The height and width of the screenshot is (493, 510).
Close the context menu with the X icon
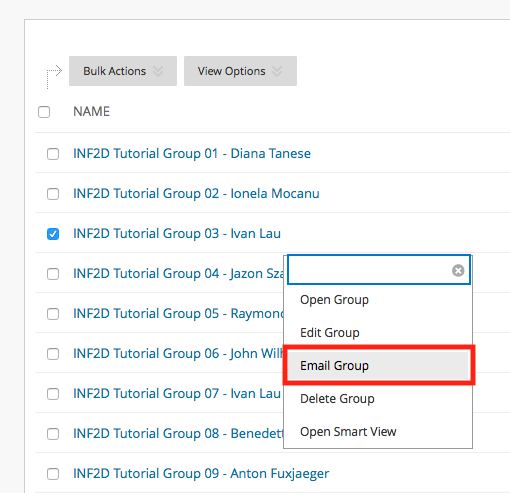click(x=458, y=270)
